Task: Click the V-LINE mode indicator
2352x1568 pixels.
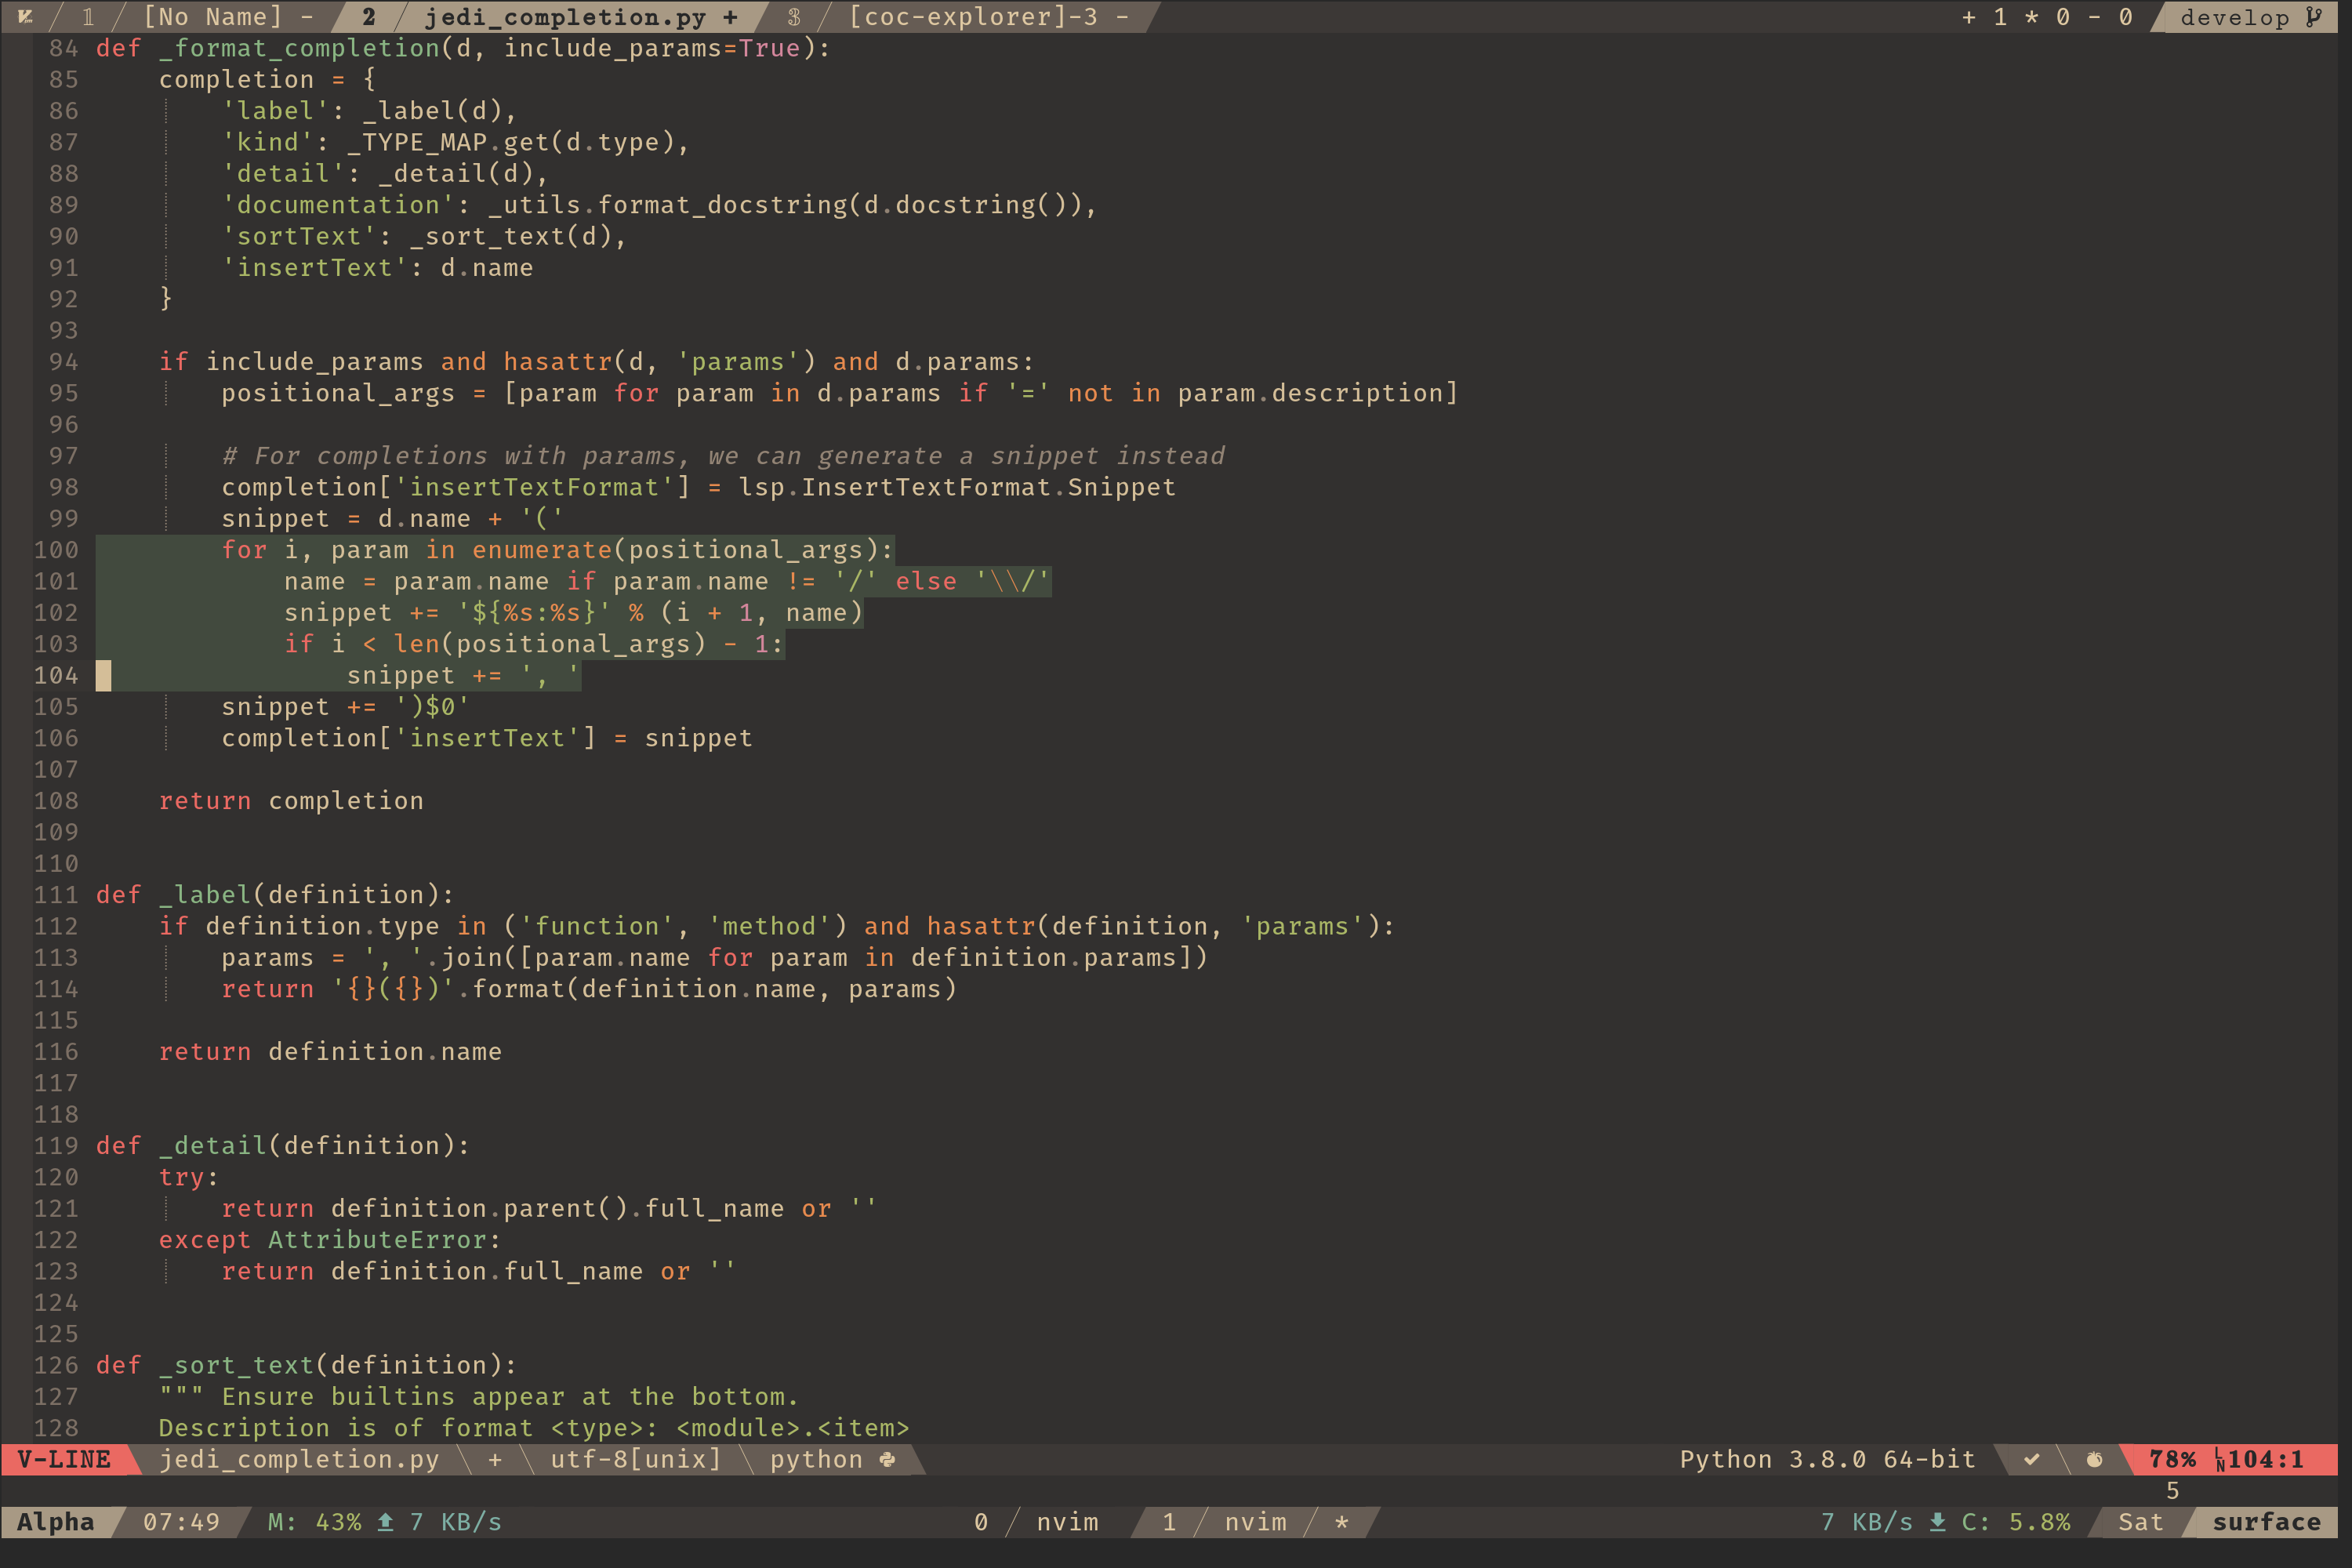Action: click(64, 1459)
